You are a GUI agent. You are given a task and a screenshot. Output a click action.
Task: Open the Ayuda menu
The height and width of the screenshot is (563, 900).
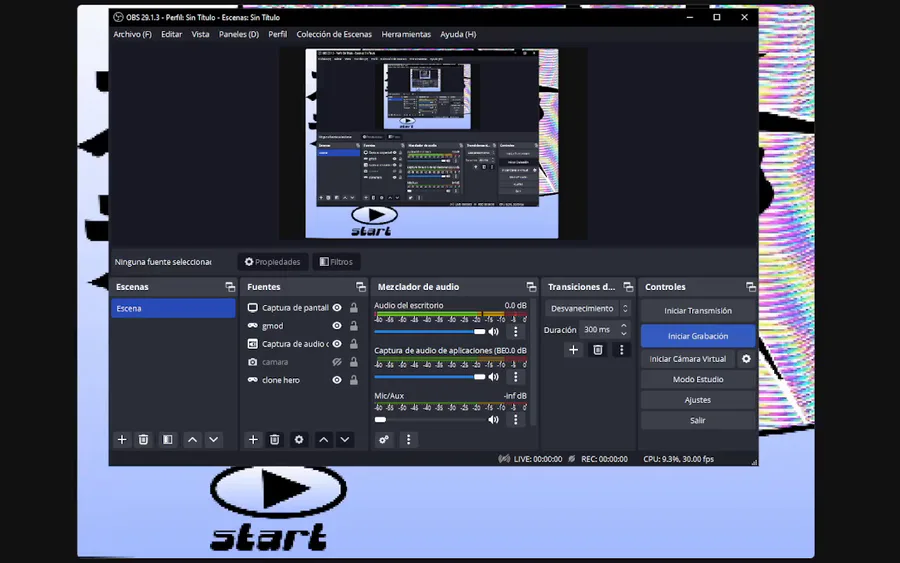458,34
